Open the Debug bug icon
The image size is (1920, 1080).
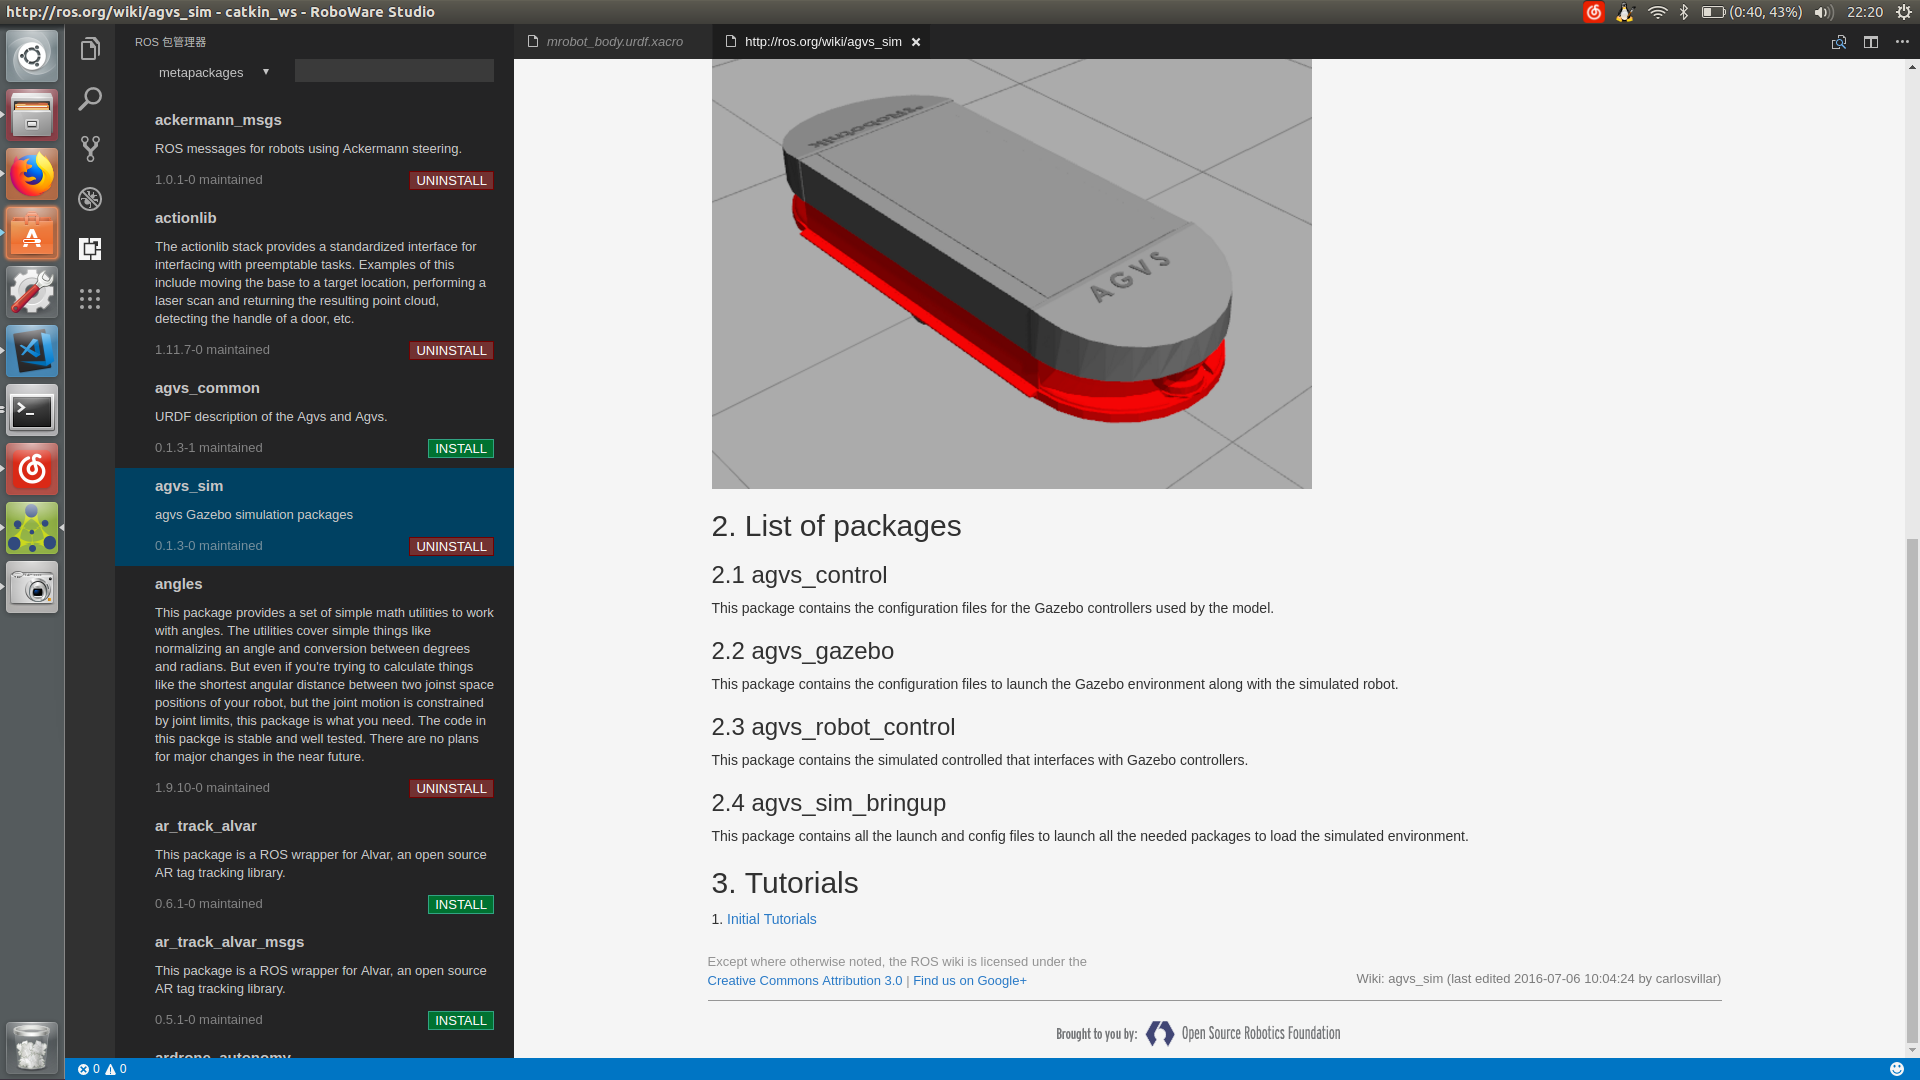tap(90, 199)
